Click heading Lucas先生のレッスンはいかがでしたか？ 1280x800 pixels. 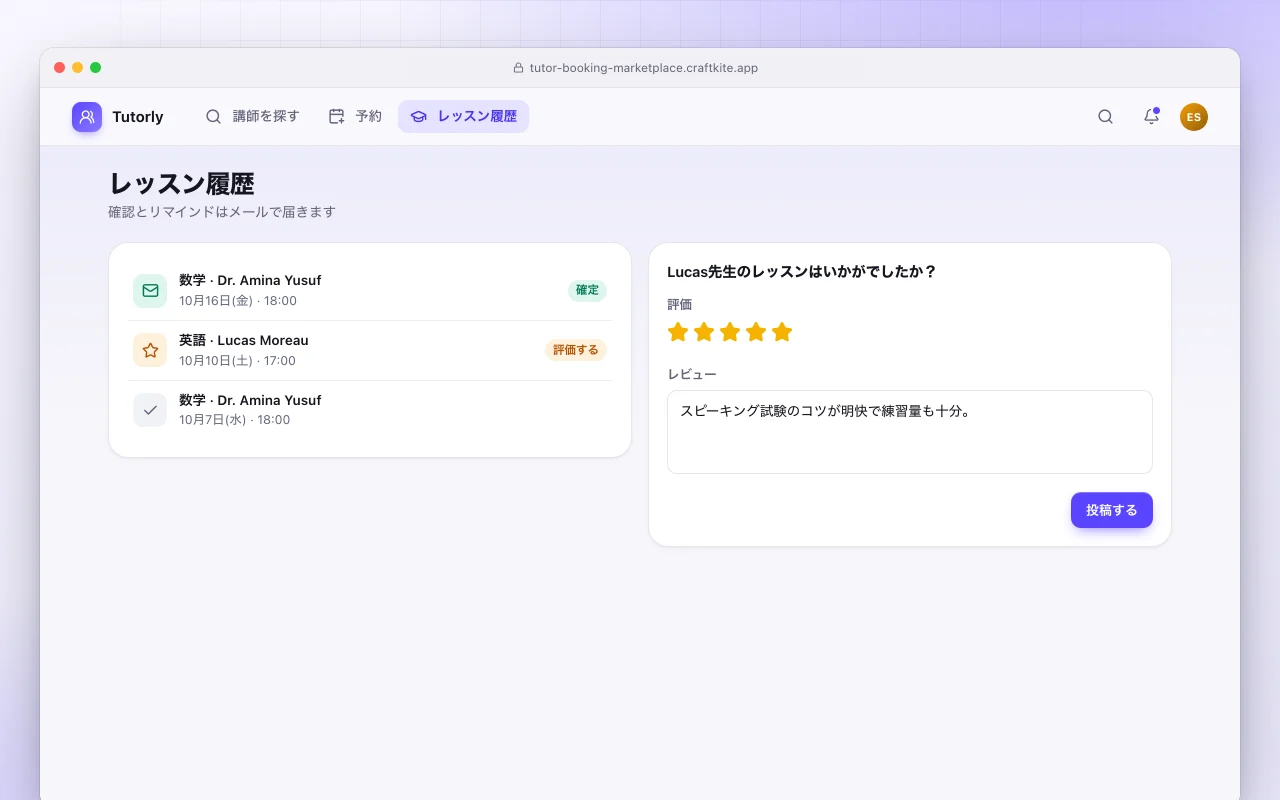pos(801,272)
